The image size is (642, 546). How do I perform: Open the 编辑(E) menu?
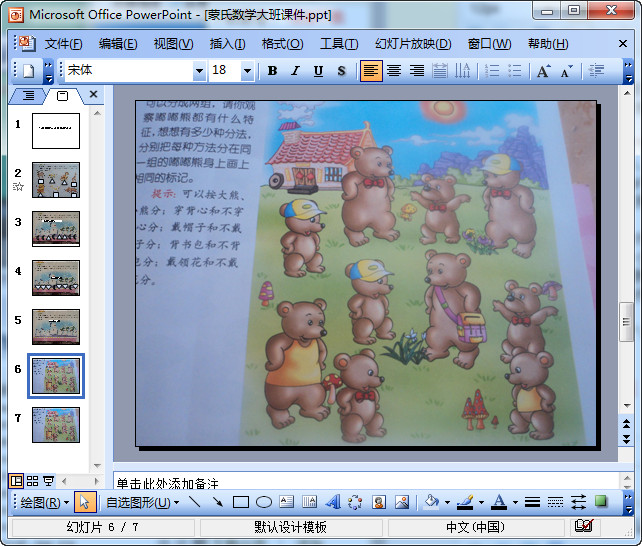pos(118,44)
